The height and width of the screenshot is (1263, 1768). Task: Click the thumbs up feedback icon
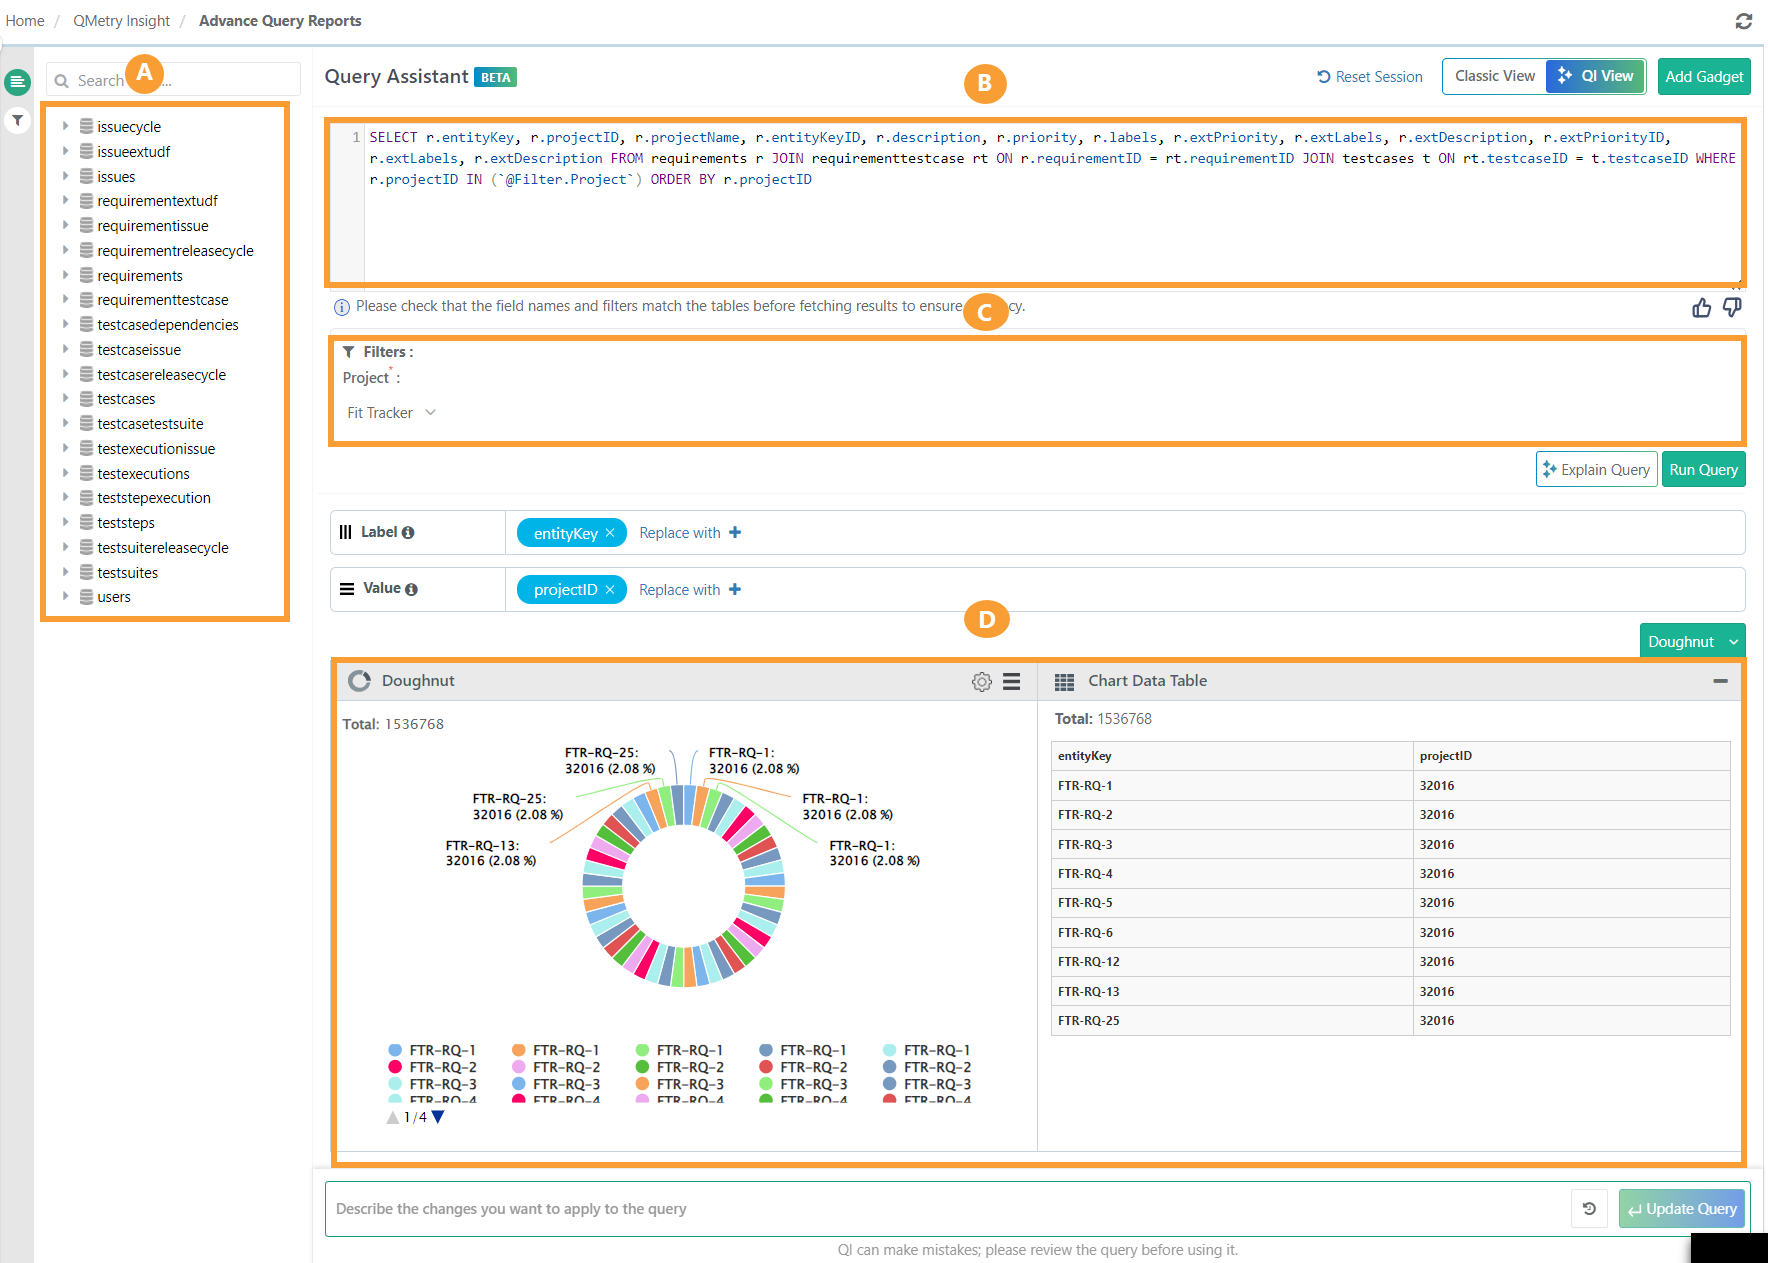pos(1701,308)
